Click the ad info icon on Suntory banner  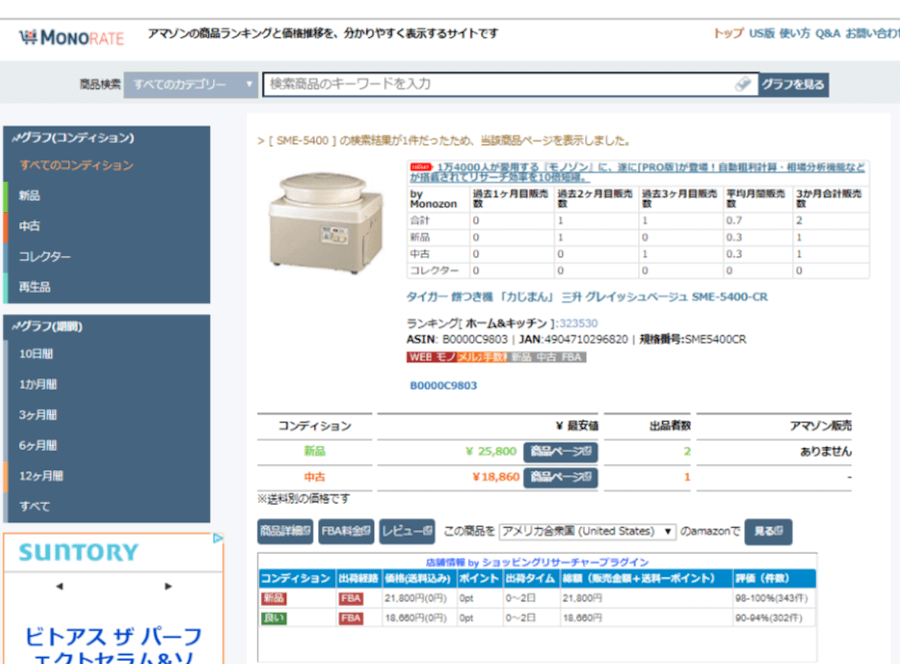(218, 538)
